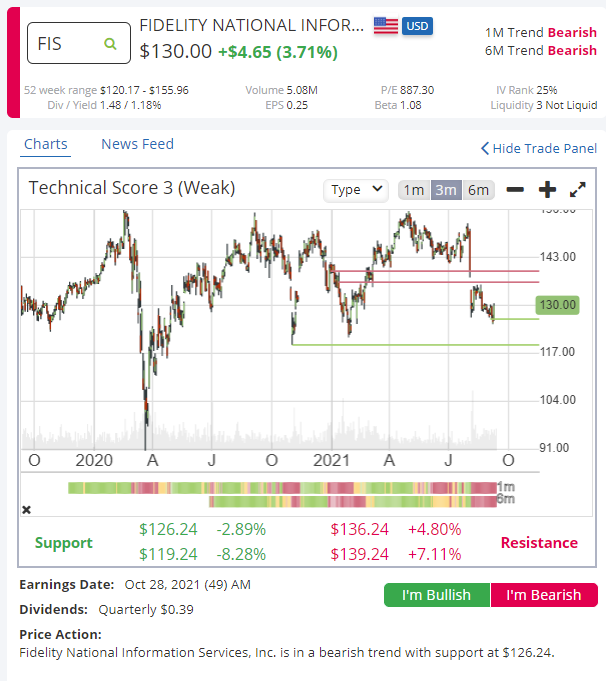Click the ticker symbol field showing FIS

point(79,43)
